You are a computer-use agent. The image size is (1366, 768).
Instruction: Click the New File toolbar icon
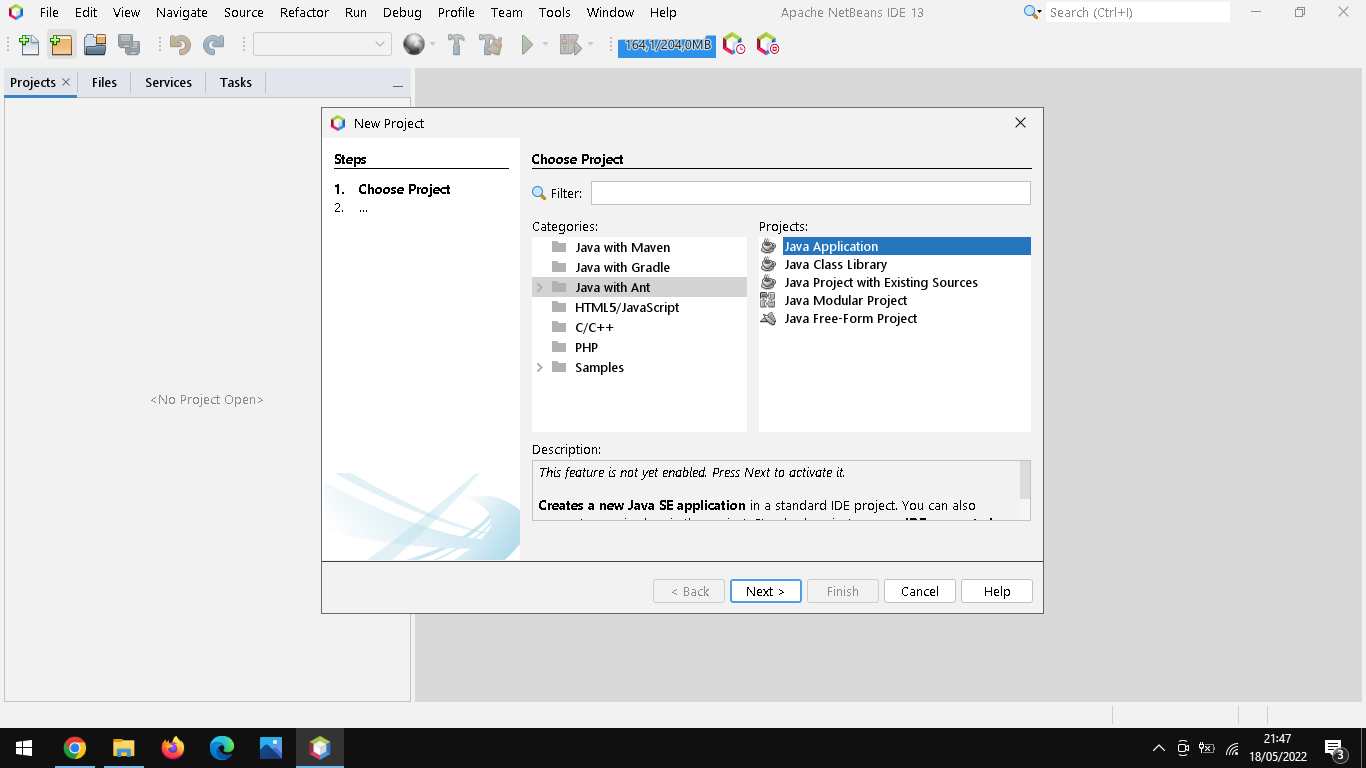pyautogui.click(x=29, y=44)
